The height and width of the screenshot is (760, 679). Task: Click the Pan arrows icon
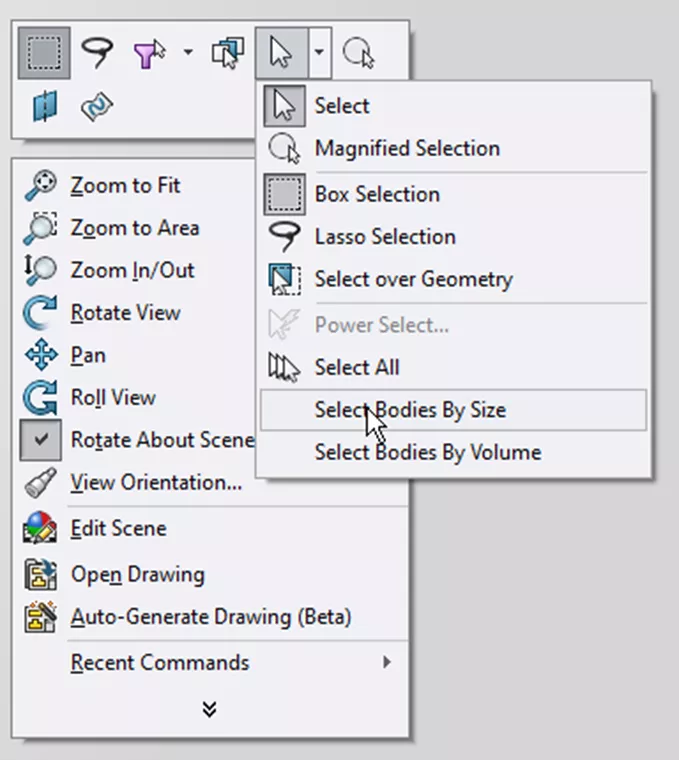tap(41, 356)
